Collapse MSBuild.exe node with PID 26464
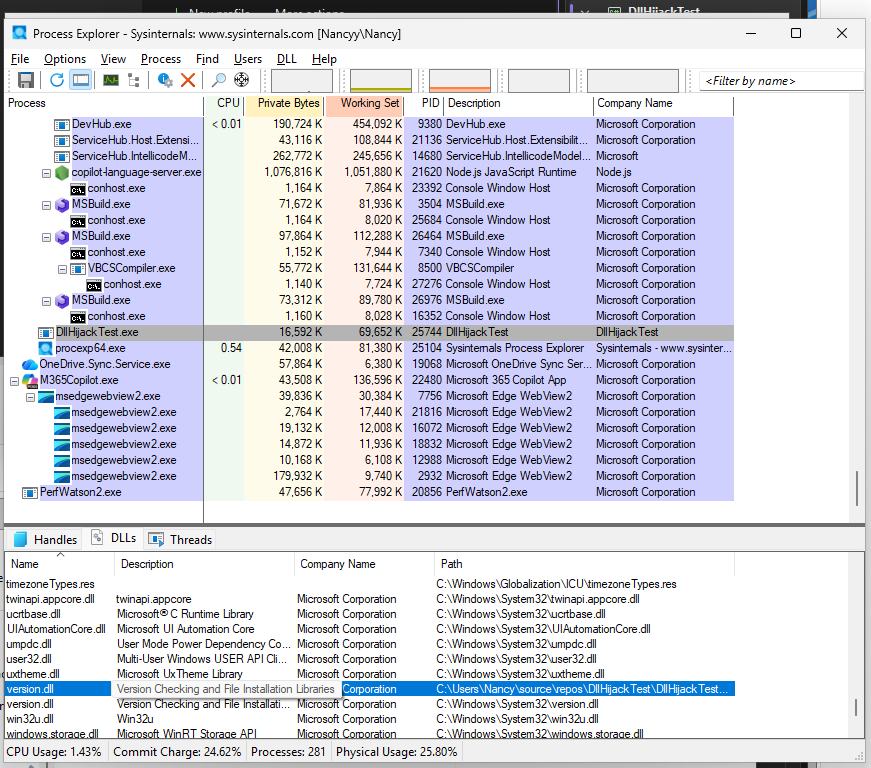The image size is (871, 768). tap(47, 237)
